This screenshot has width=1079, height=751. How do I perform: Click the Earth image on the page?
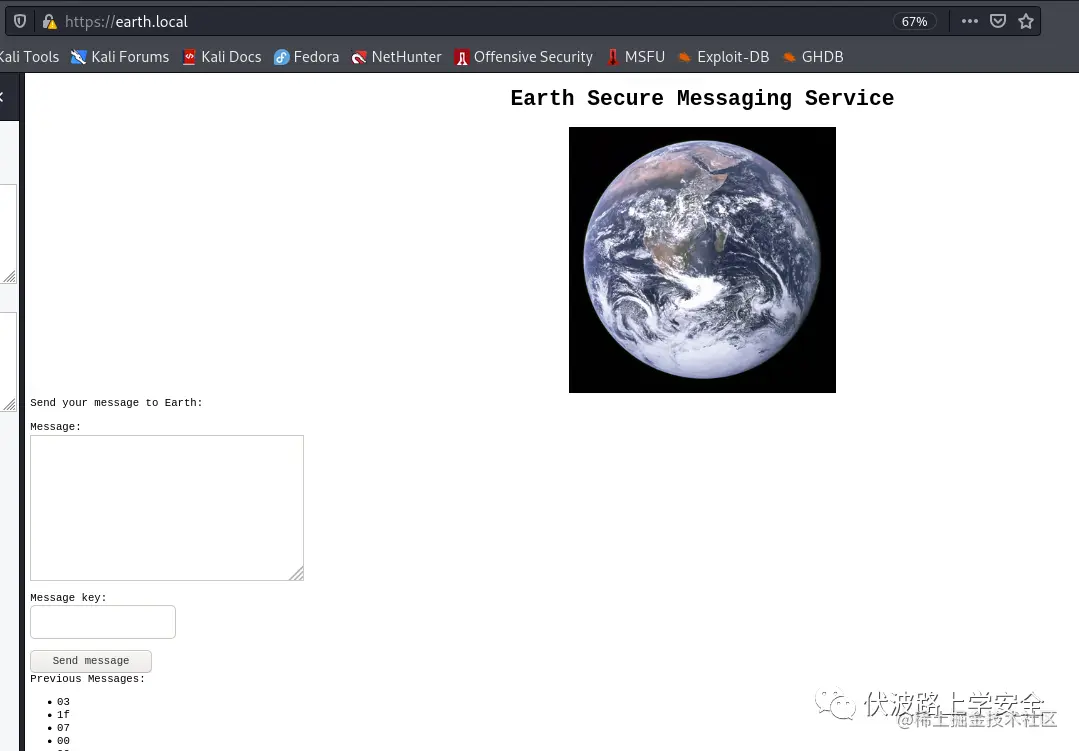[x=702, y=259]
